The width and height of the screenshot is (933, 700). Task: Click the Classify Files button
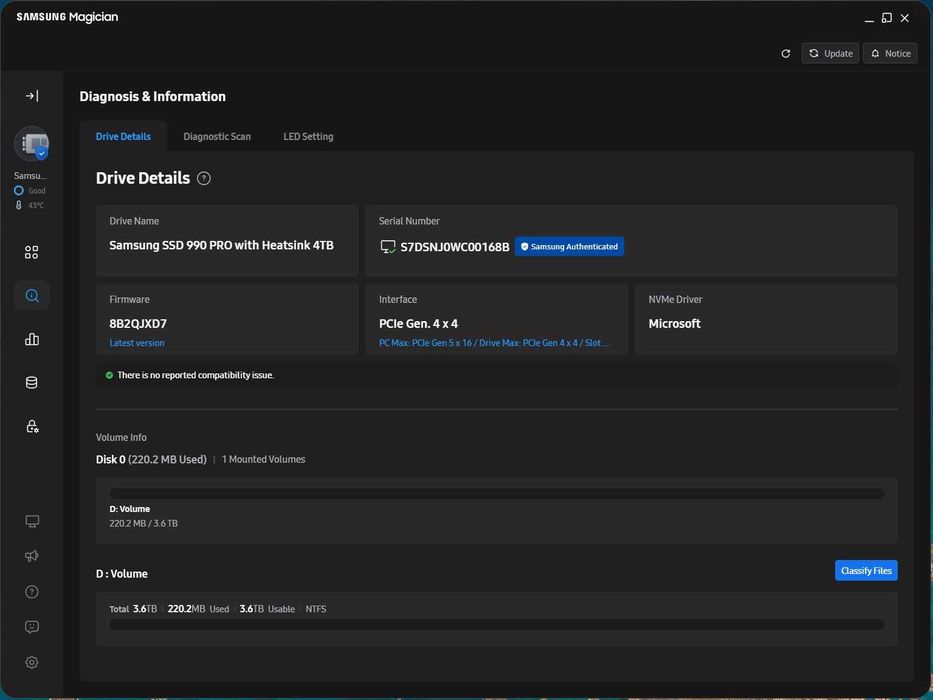pos(866,570)
